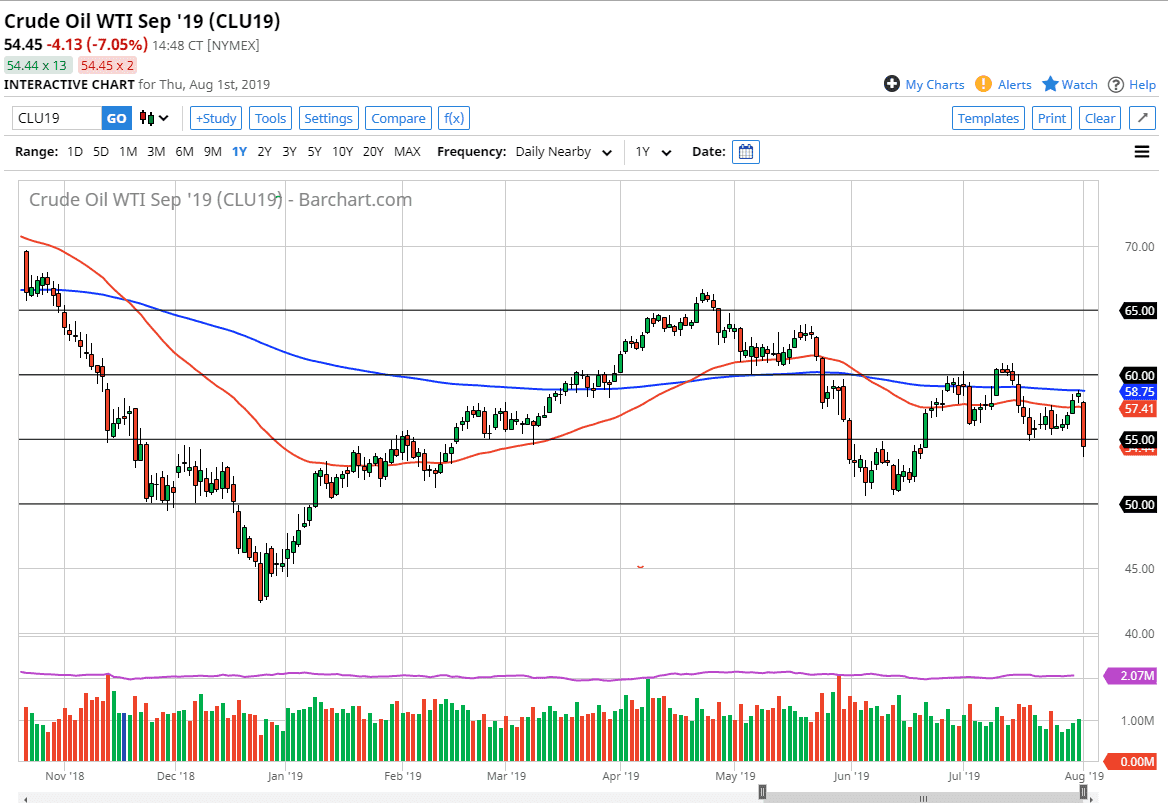Click the f(x) expression button
The width and height of the screenshot is (1168, 803).
453,118
